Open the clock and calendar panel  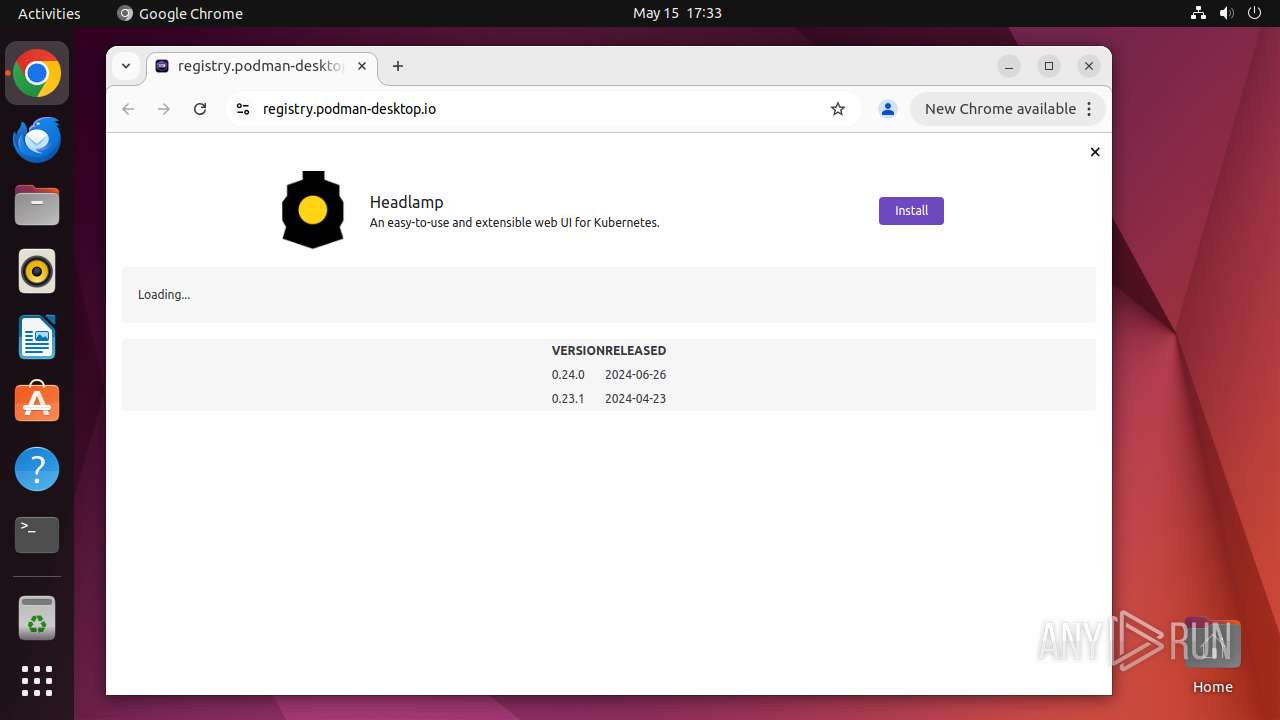coord(677,13)
